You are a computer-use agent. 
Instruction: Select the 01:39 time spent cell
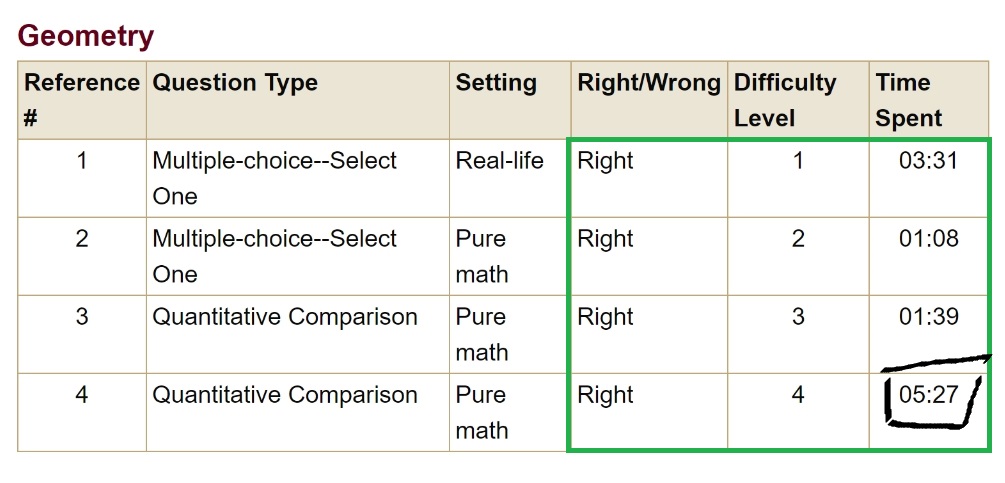pyautogui.click(x=928, y=317)
